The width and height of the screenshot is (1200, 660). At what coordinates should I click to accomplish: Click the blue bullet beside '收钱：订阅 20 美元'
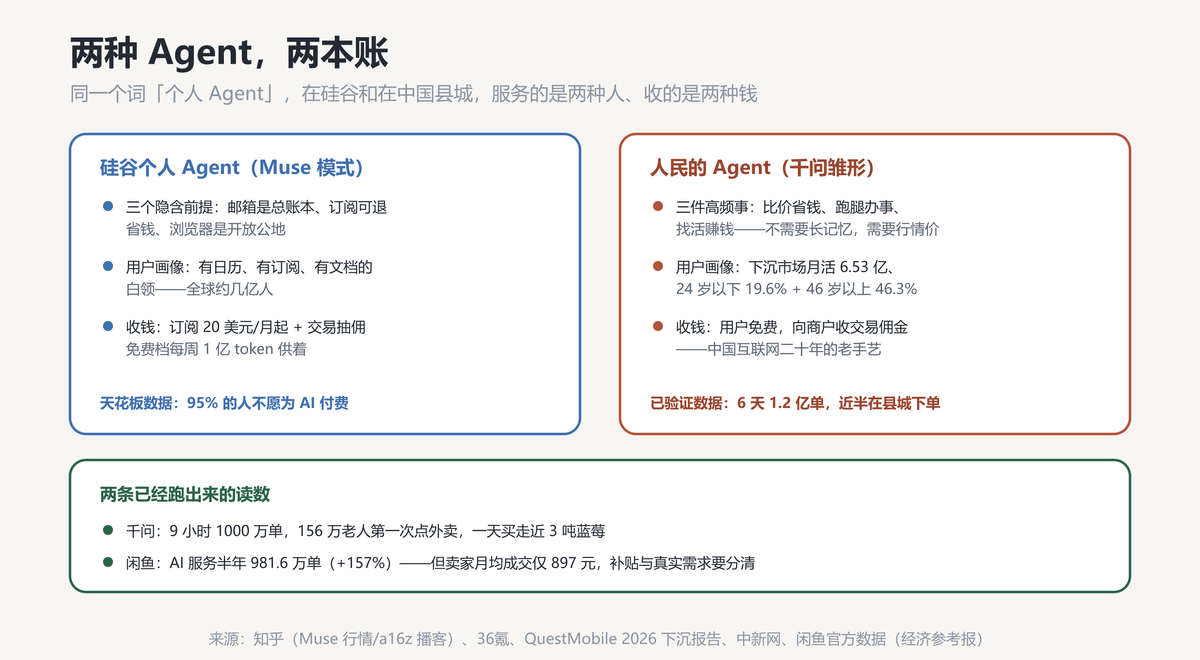(x=107, y=327)
